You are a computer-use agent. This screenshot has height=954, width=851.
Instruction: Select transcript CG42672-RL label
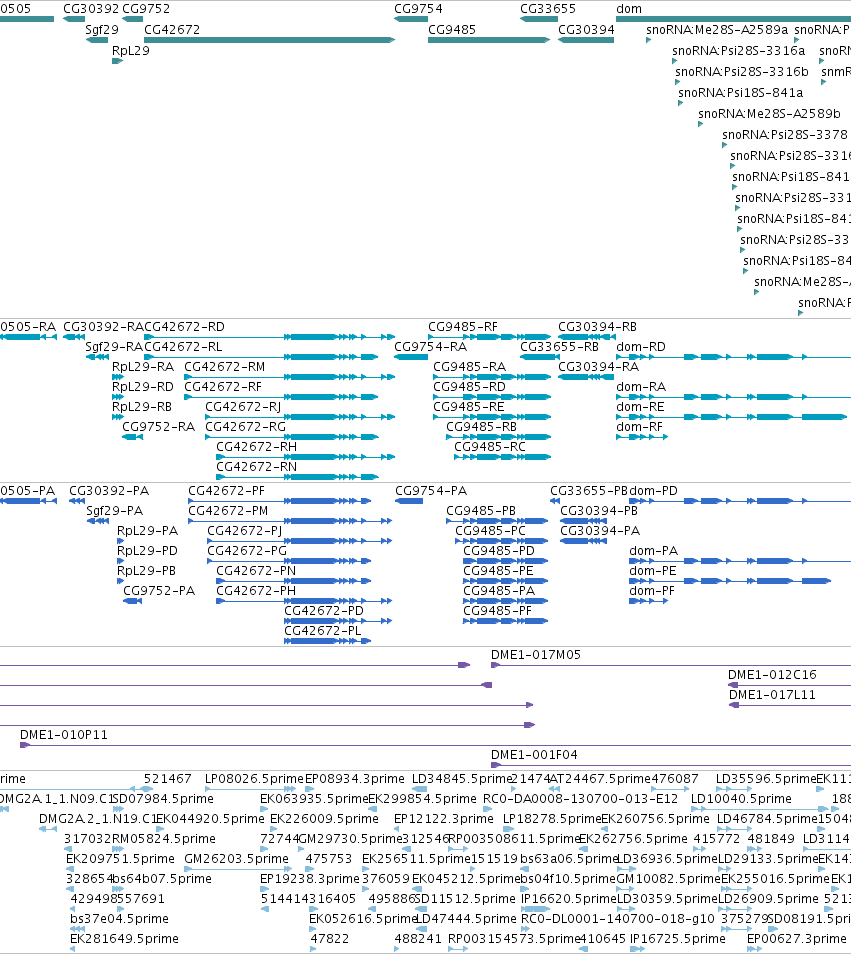183,347
